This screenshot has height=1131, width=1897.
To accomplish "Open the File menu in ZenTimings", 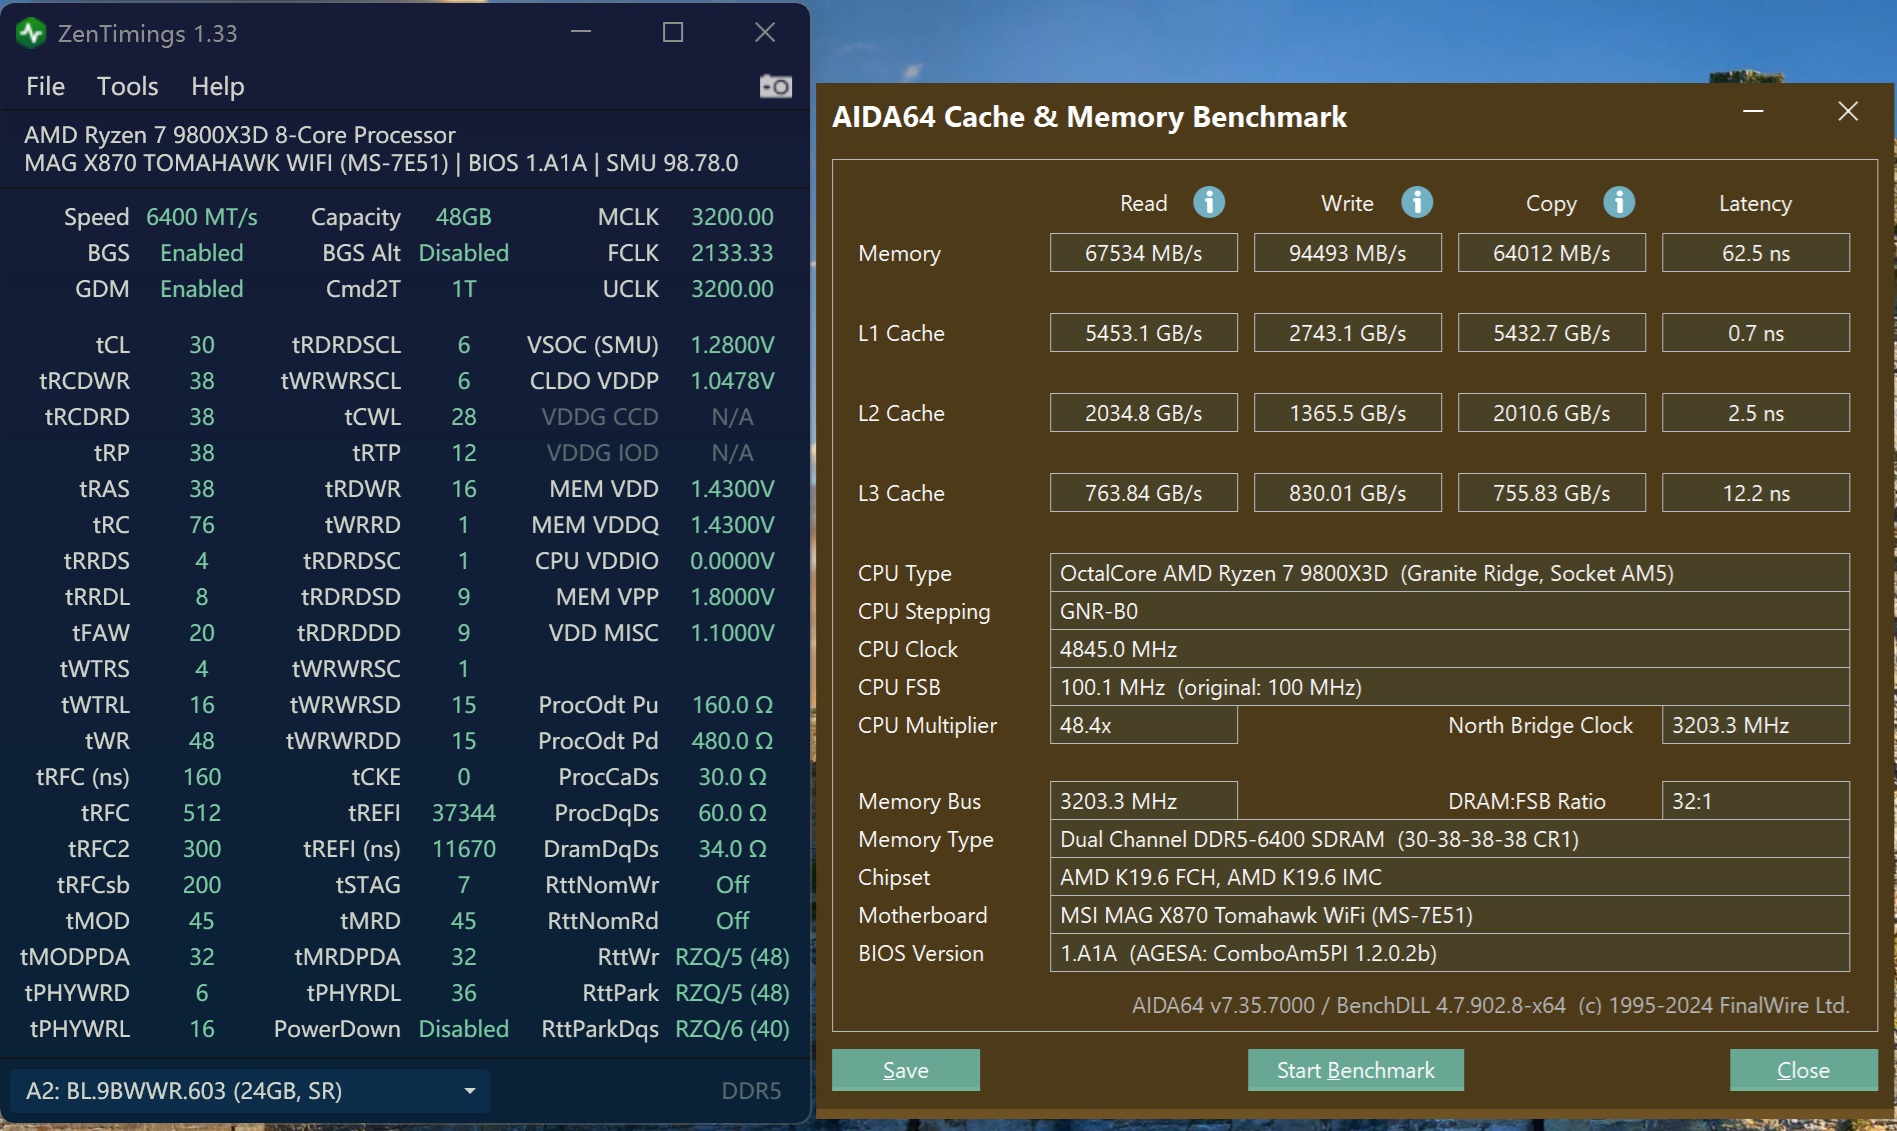I will pyautogui.click(x=44, y=86).
